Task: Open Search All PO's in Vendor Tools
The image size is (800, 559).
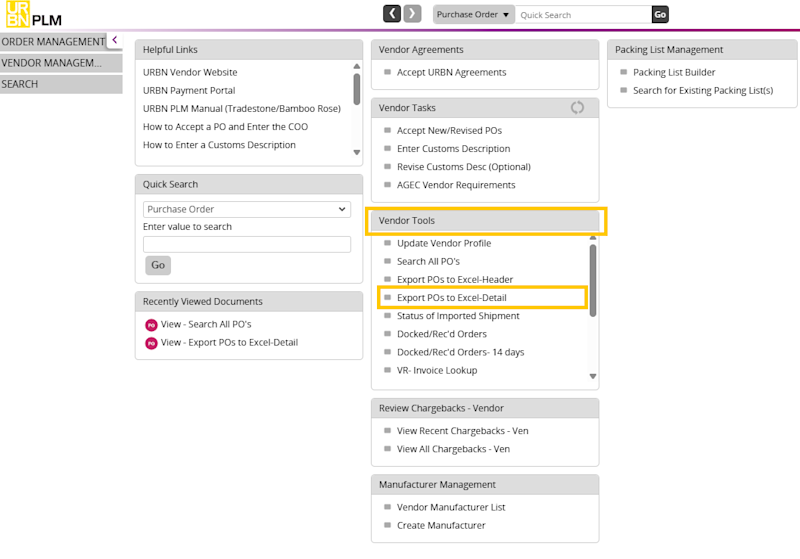Action: (428, 261)
